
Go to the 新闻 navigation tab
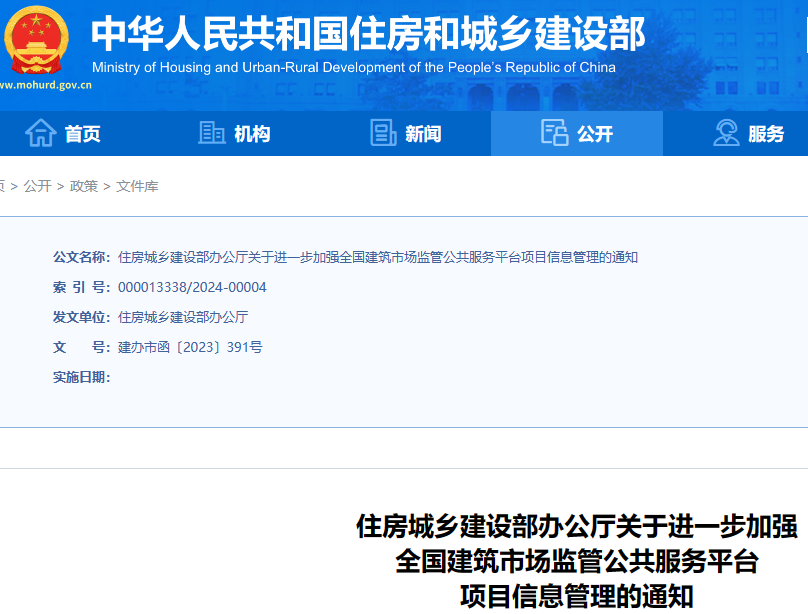pos(423,134)
